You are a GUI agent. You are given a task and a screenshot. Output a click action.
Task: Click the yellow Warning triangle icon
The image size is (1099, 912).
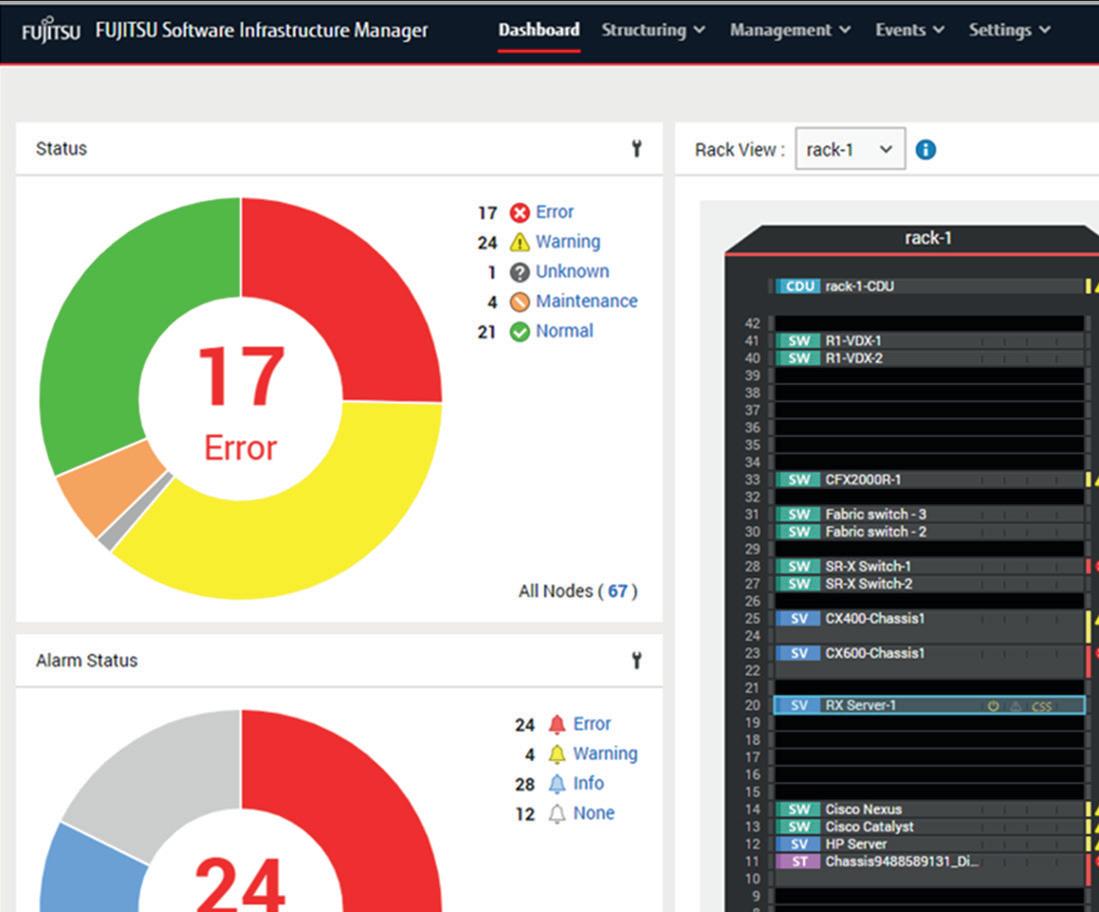pyautogui.click(x=519, y=242)
